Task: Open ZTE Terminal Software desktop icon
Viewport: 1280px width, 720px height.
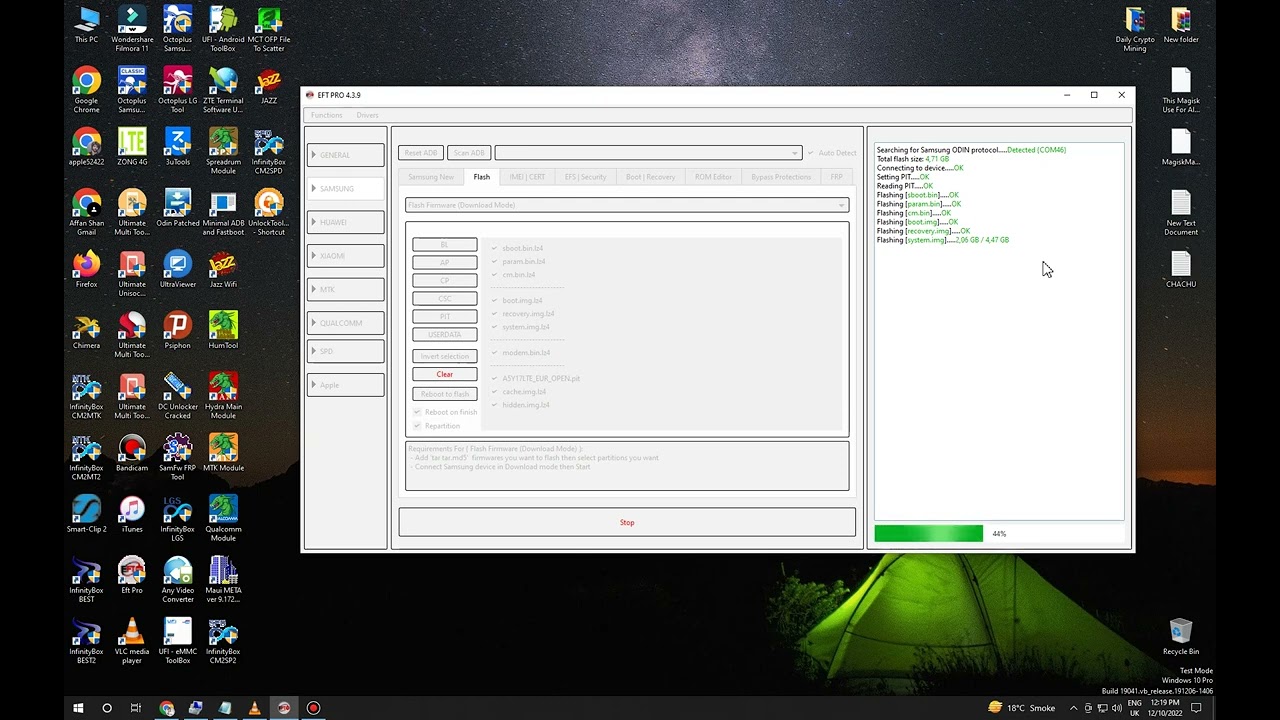Action: point(223,90)
